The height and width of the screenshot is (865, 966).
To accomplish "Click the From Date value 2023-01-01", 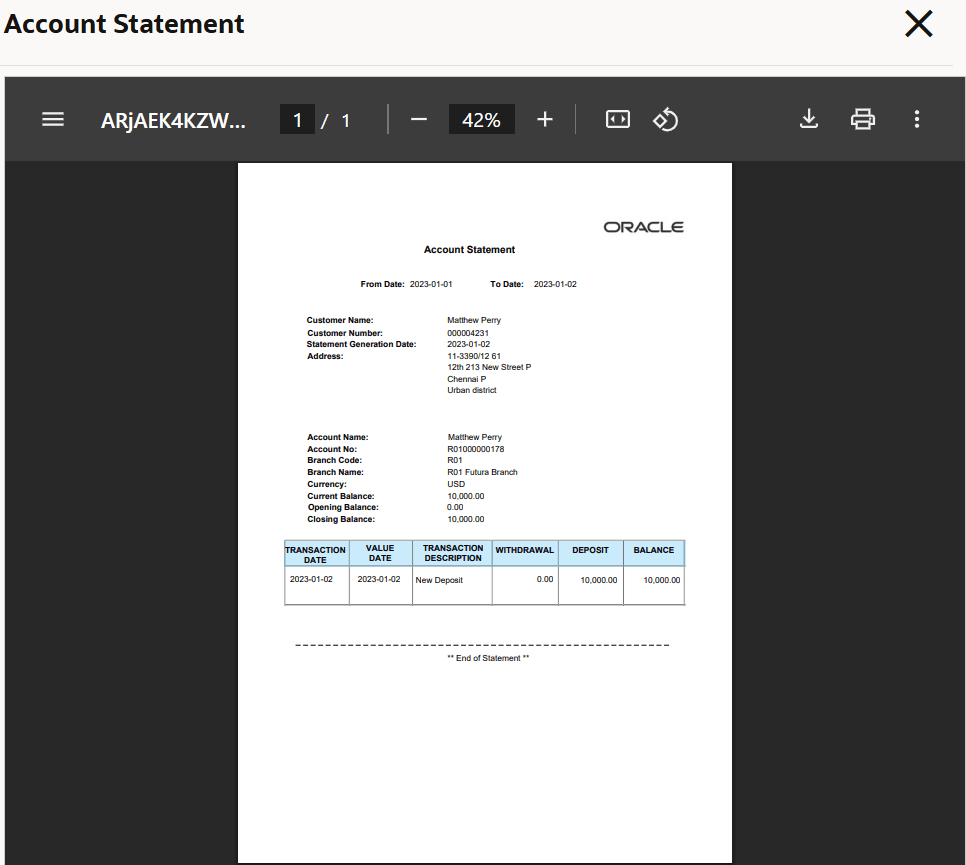I will (431, 284).
